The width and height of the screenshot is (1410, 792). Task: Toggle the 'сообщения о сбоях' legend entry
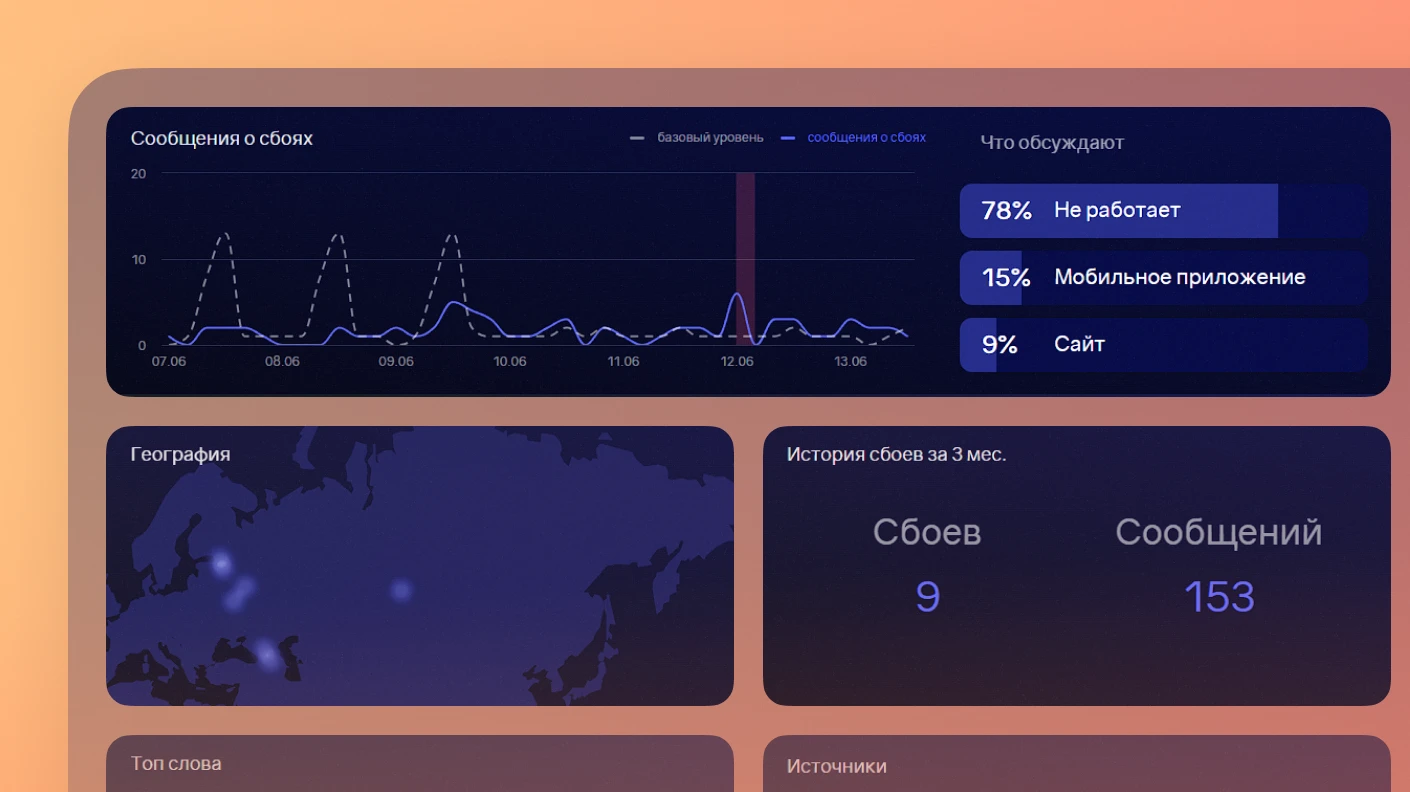point(853,138)
